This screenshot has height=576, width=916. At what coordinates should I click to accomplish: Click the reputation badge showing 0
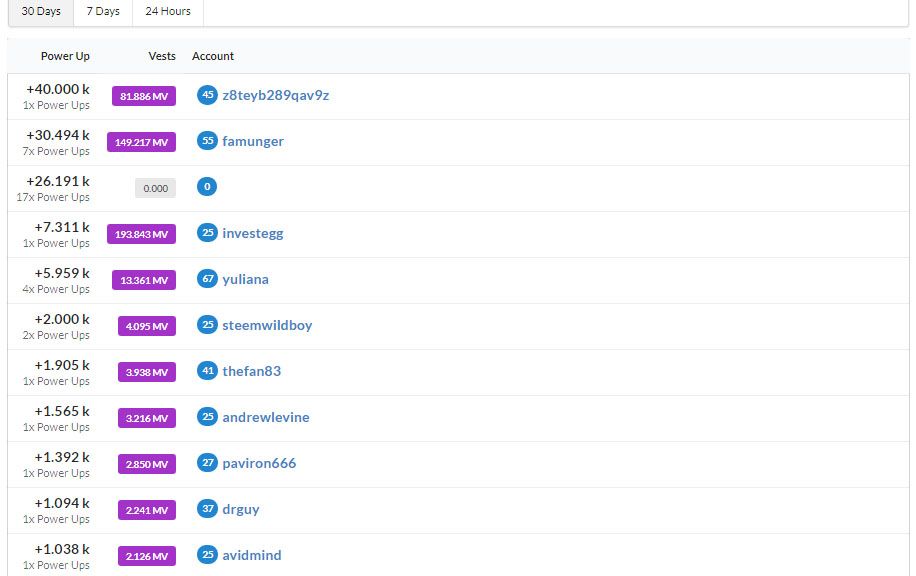pos(207,187)
